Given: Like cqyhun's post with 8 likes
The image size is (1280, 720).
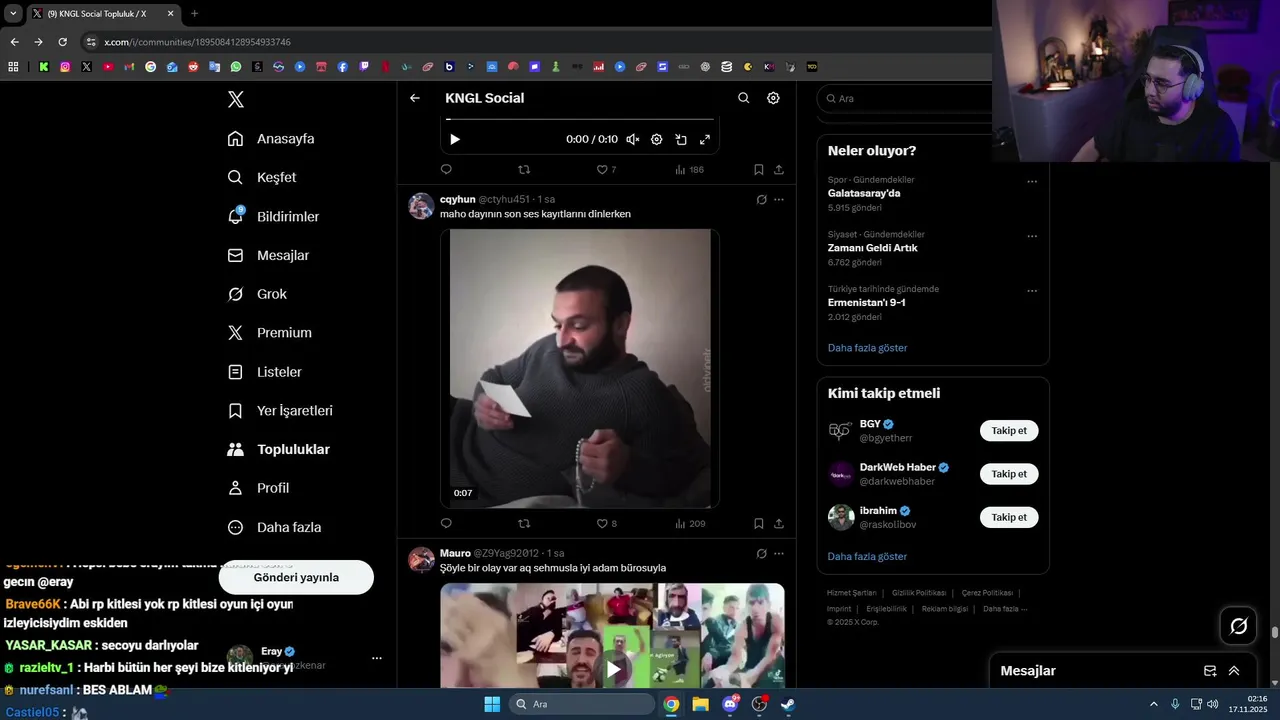Looking at the screenshot, I should 606,523.
